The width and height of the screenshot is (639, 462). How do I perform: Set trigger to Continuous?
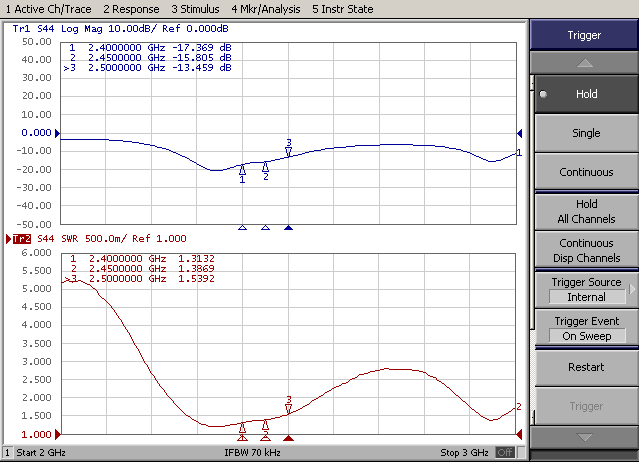tap(586, 172)
